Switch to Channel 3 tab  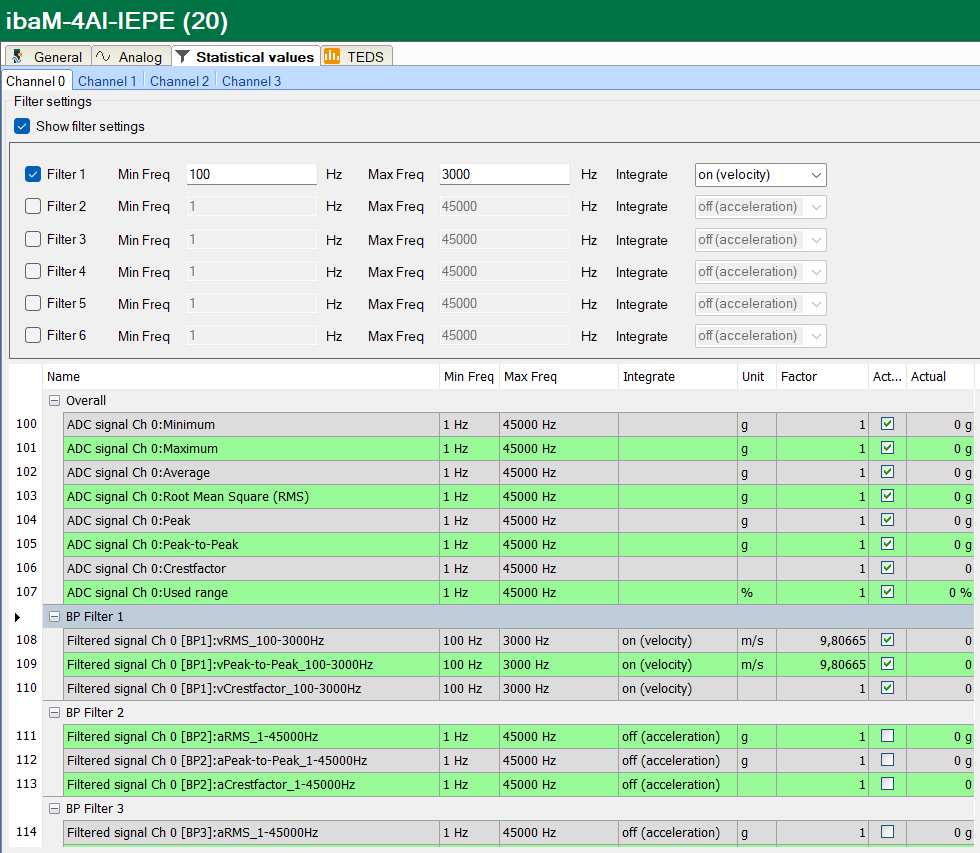coord(251,81)
